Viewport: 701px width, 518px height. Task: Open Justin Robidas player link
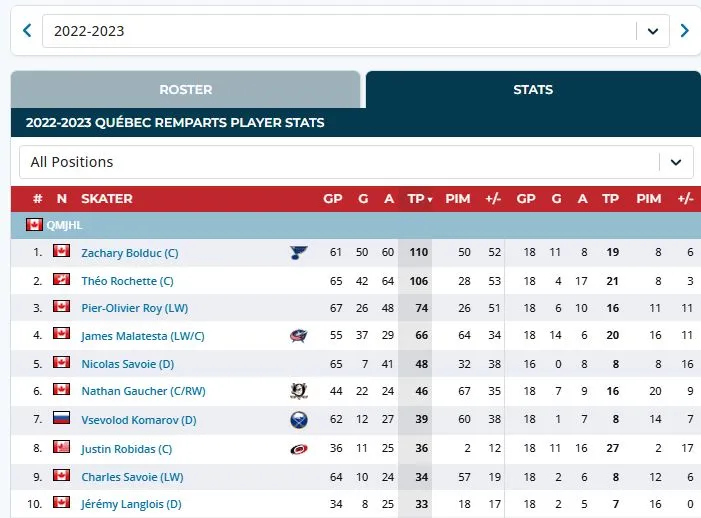click(126, 449)
